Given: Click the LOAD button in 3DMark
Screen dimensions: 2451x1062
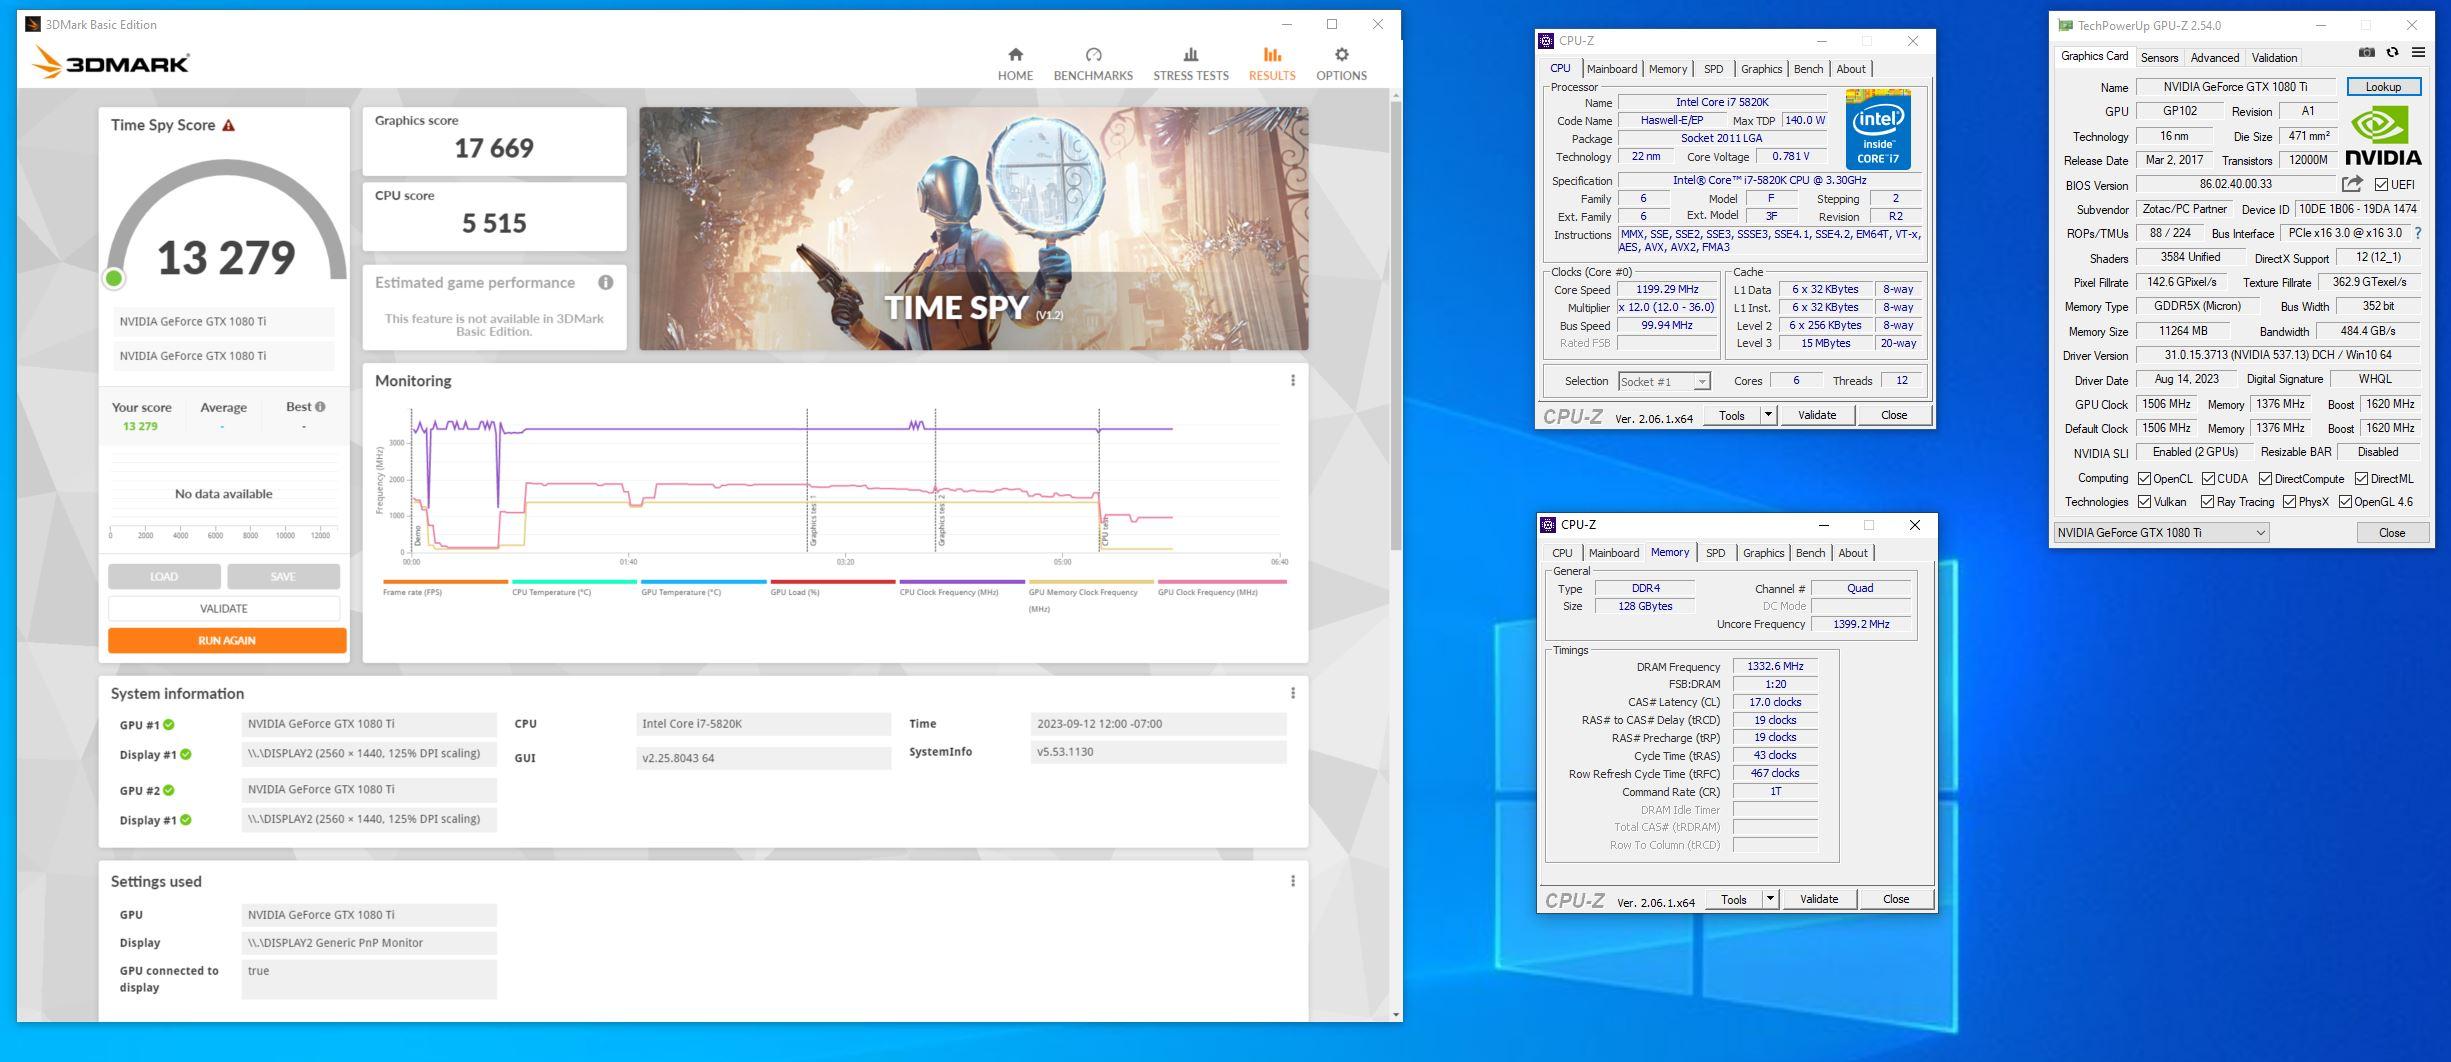Looking at the screenshot, I should point(164,576).
